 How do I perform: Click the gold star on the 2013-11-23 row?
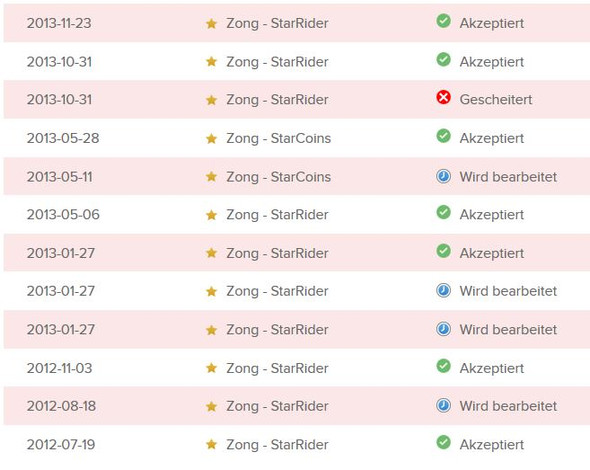211,24
